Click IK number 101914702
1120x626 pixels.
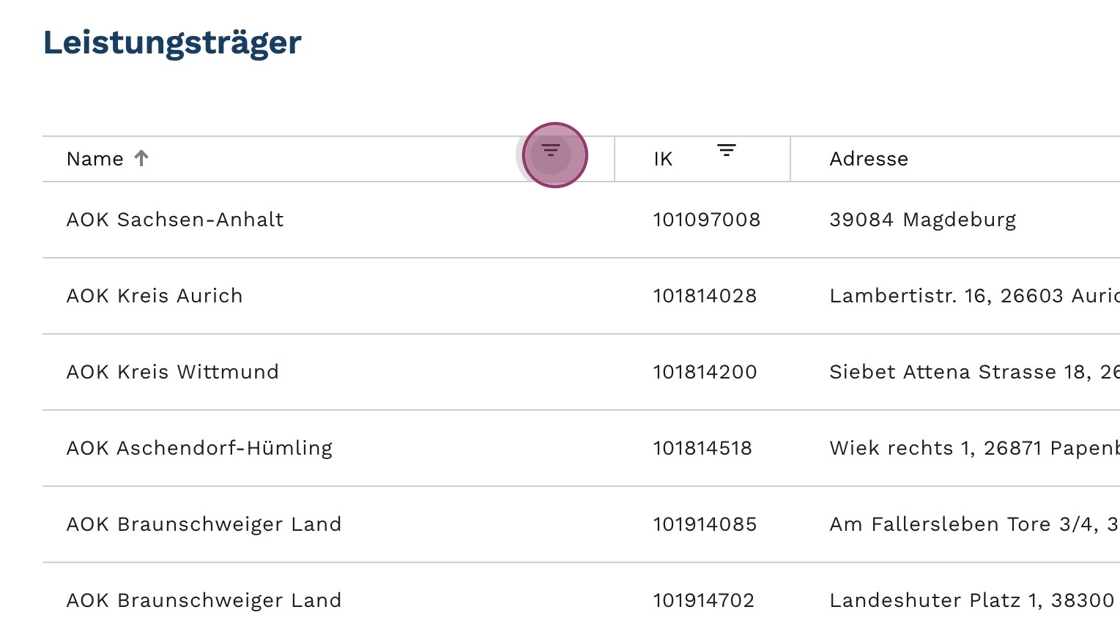[x=704, y=600]
